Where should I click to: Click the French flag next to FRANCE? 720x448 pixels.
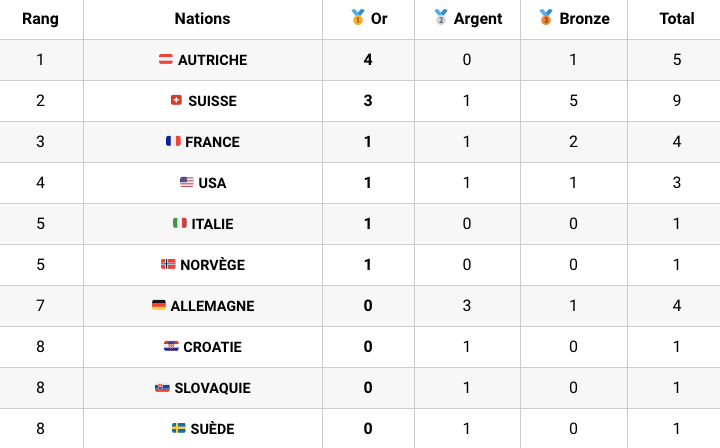173,141
